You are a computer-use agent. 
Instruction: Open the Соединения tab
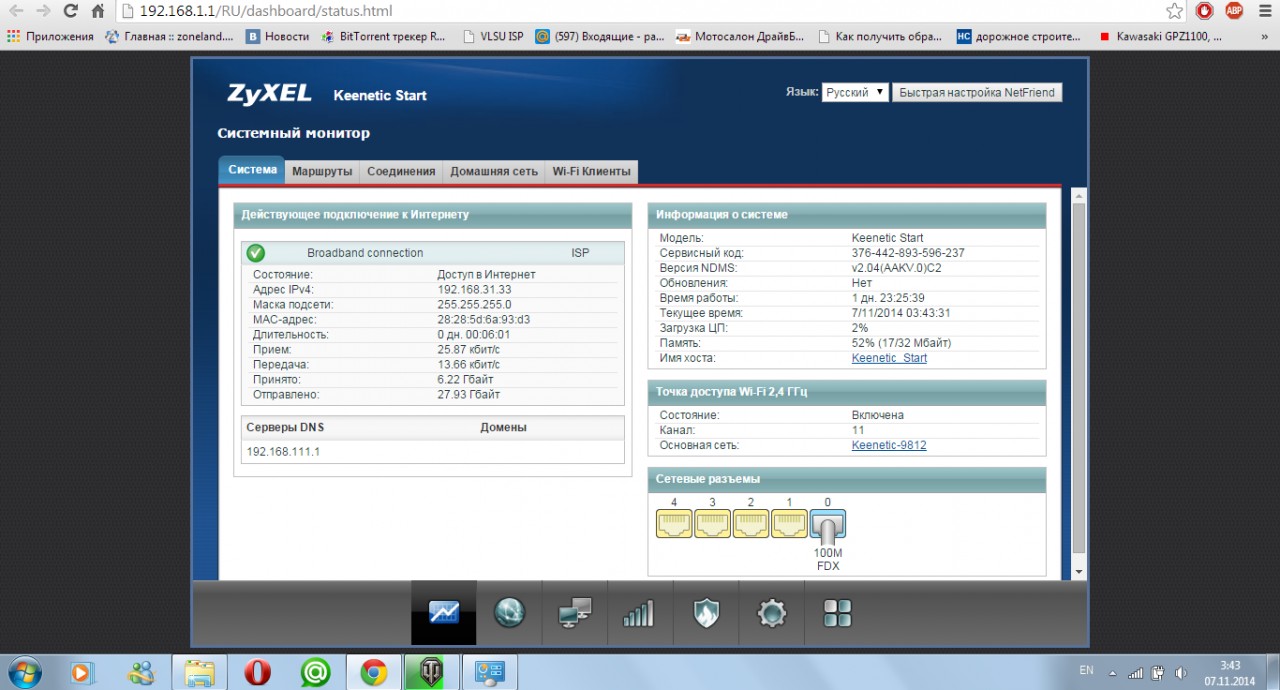(x=401, y=171)
